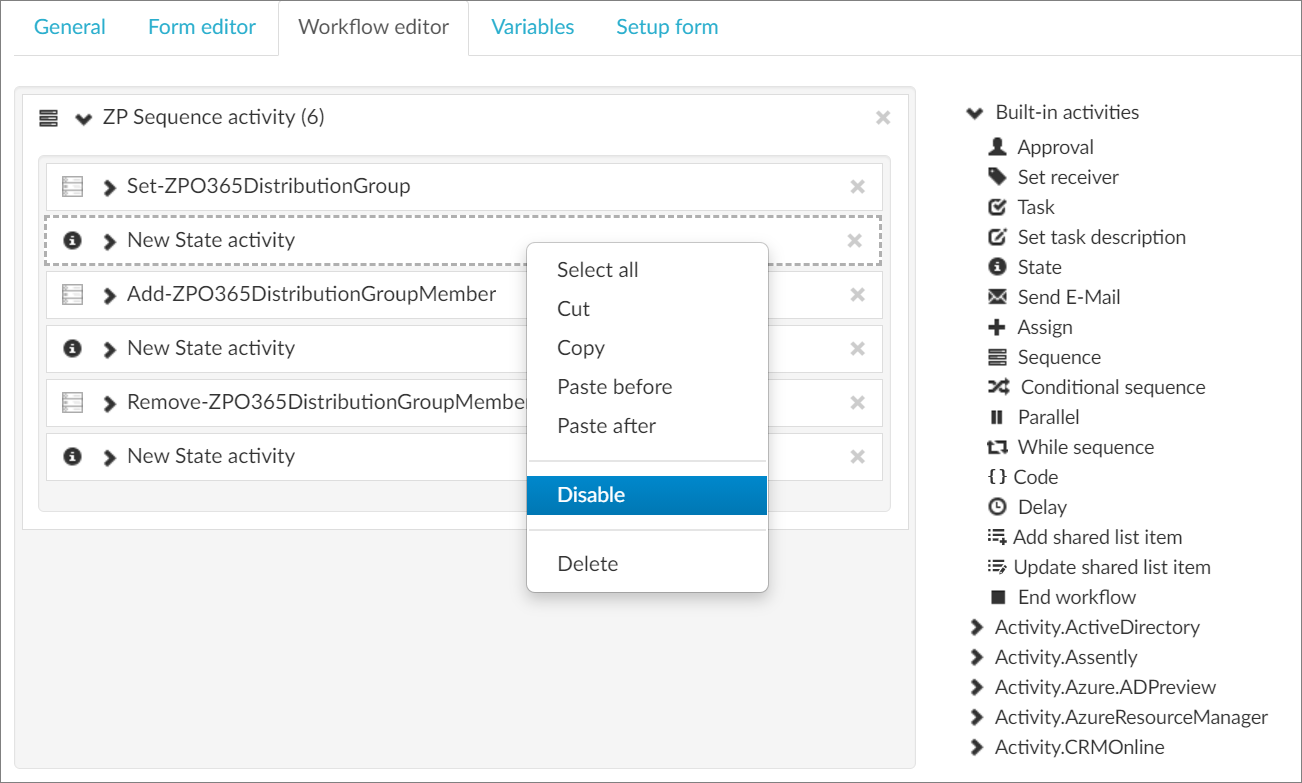The image size is (1302, 783).
Task: Expand the Add-ZPO365DistributionGroupMember activity
Action: (x=110, y=295)
